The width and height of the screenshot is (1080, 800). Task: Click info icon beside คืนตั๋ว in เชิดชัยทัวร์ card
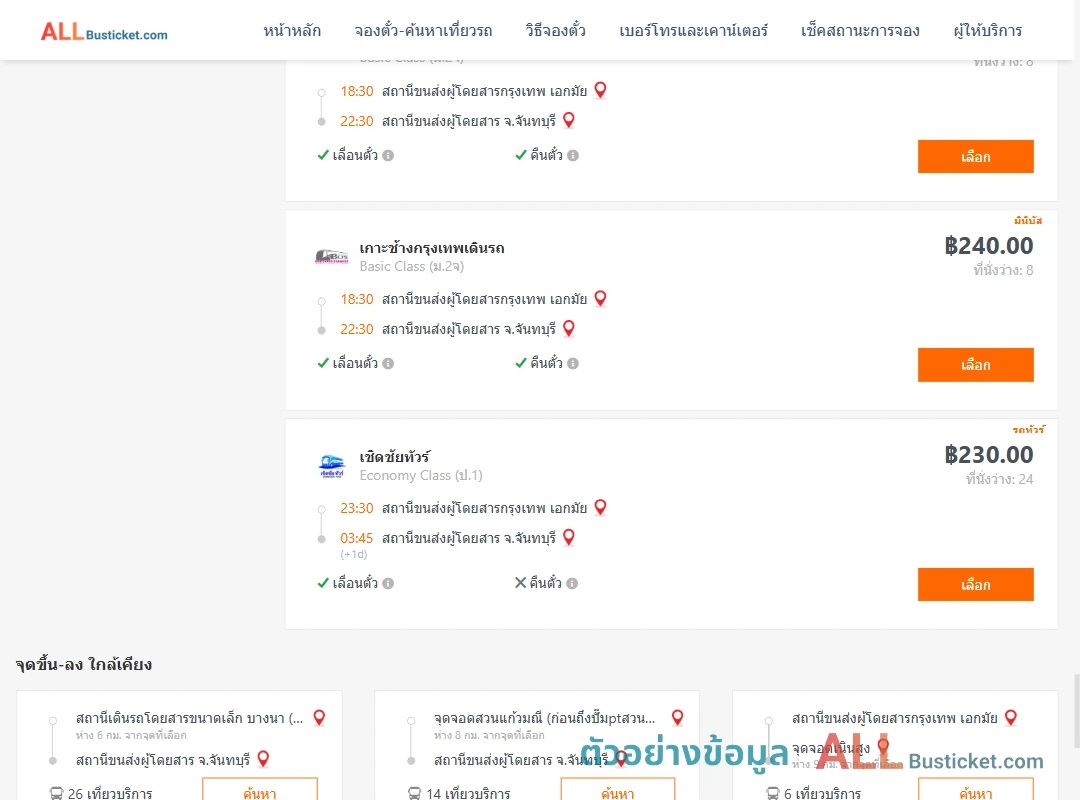(572, 584)
